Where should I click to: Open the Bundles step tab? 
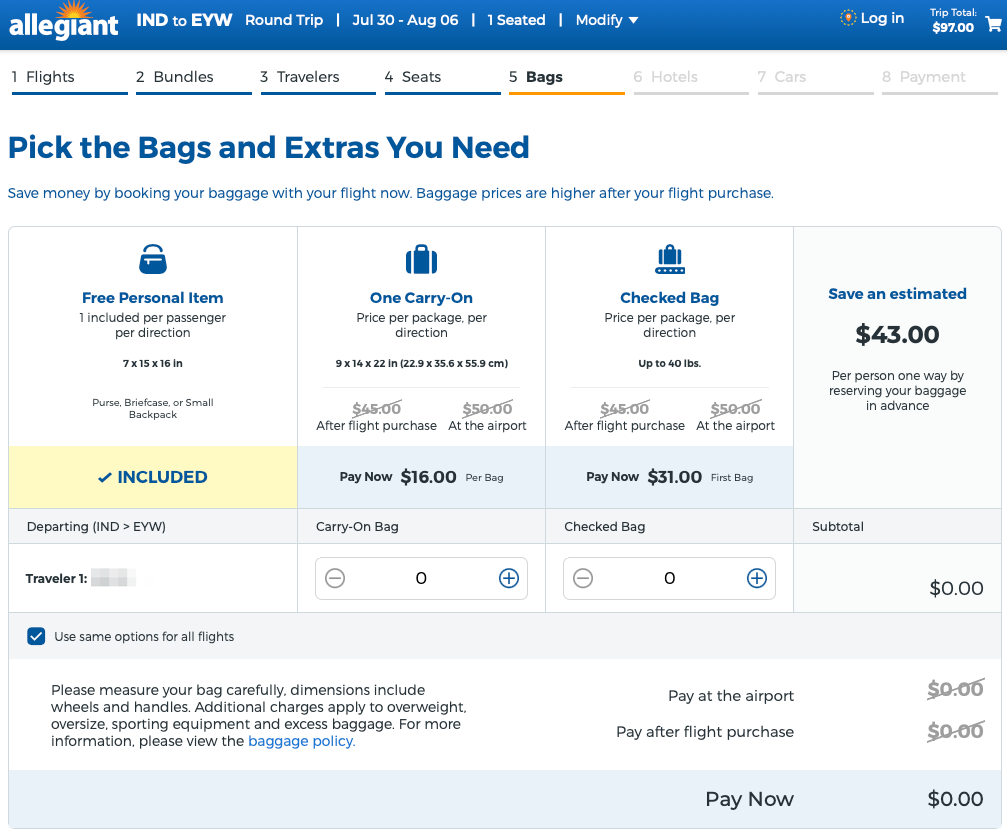coord(193,77)
